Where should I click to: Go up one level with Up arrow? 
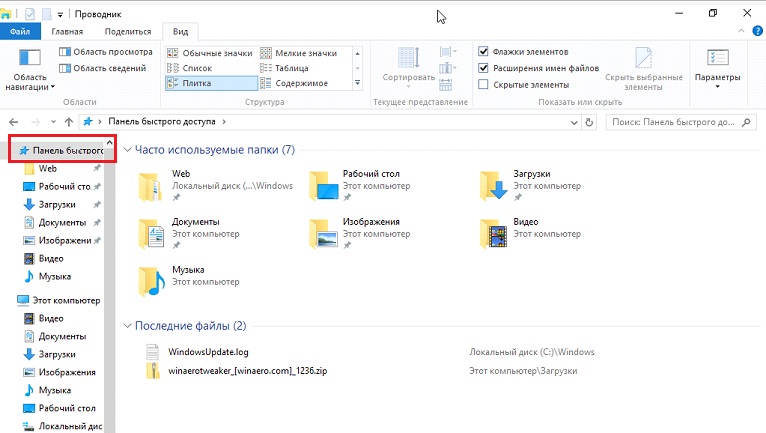[69, 122]
